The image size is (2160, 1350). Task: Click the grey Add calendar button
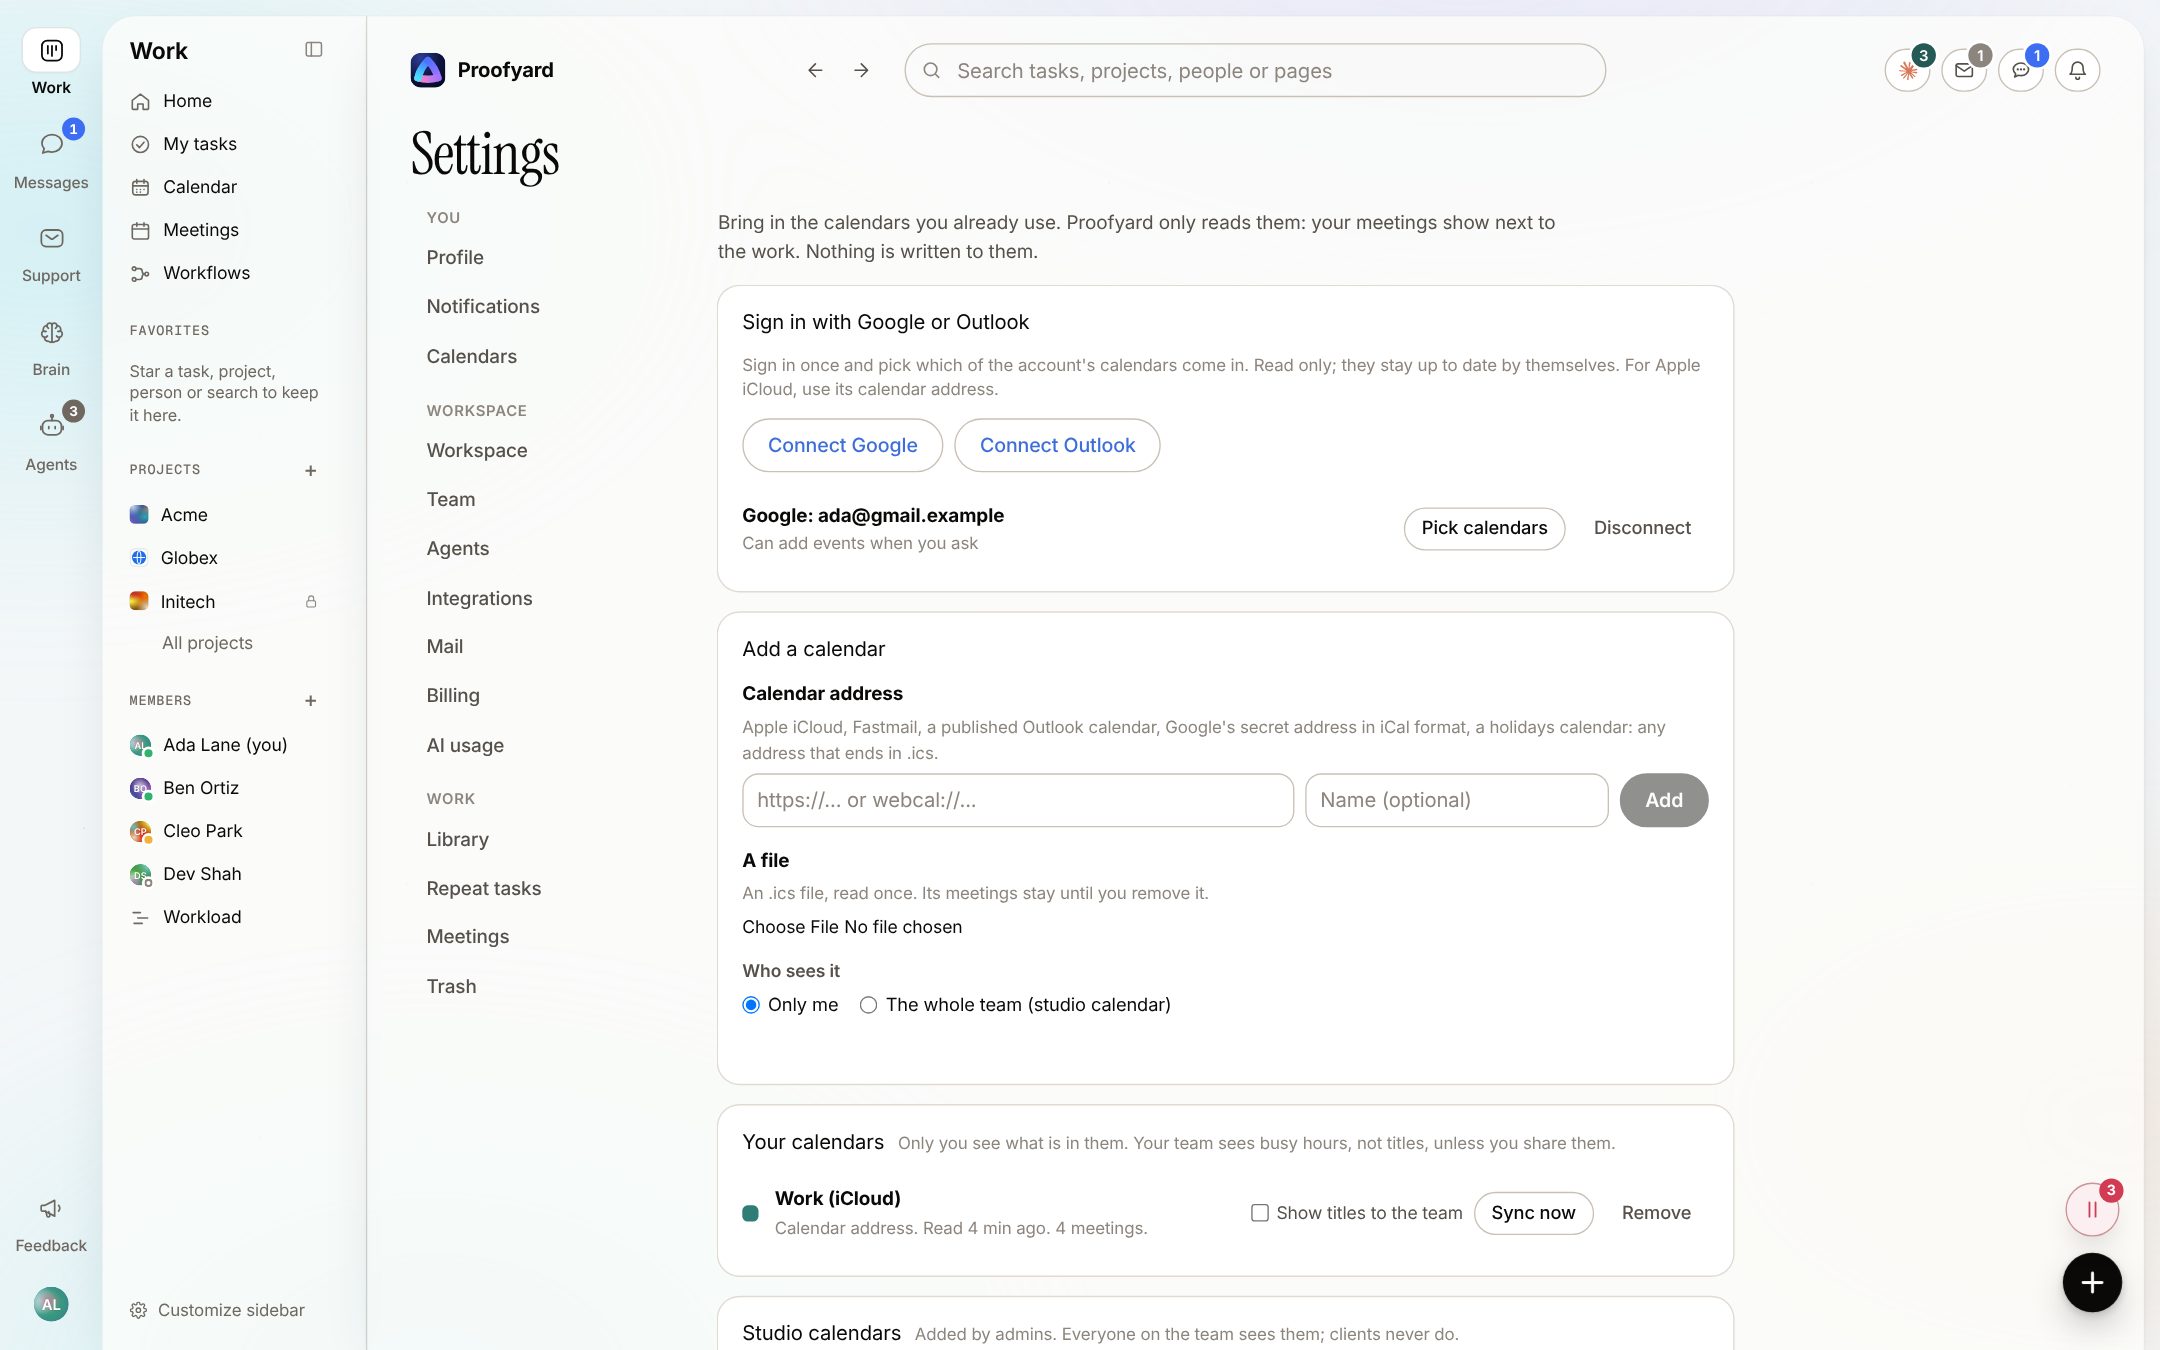point(1664,800)
